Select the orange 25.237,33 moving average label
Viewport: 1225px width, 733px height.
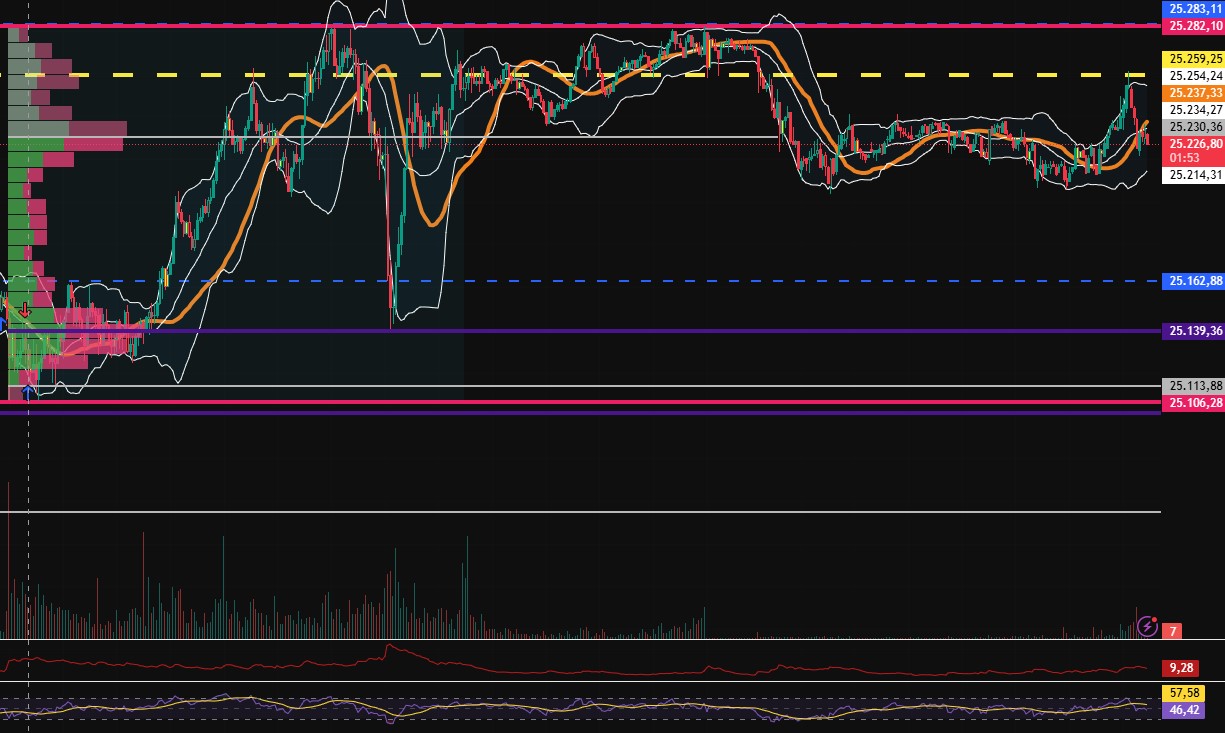pyautogui.click(x=1194, y=92)
